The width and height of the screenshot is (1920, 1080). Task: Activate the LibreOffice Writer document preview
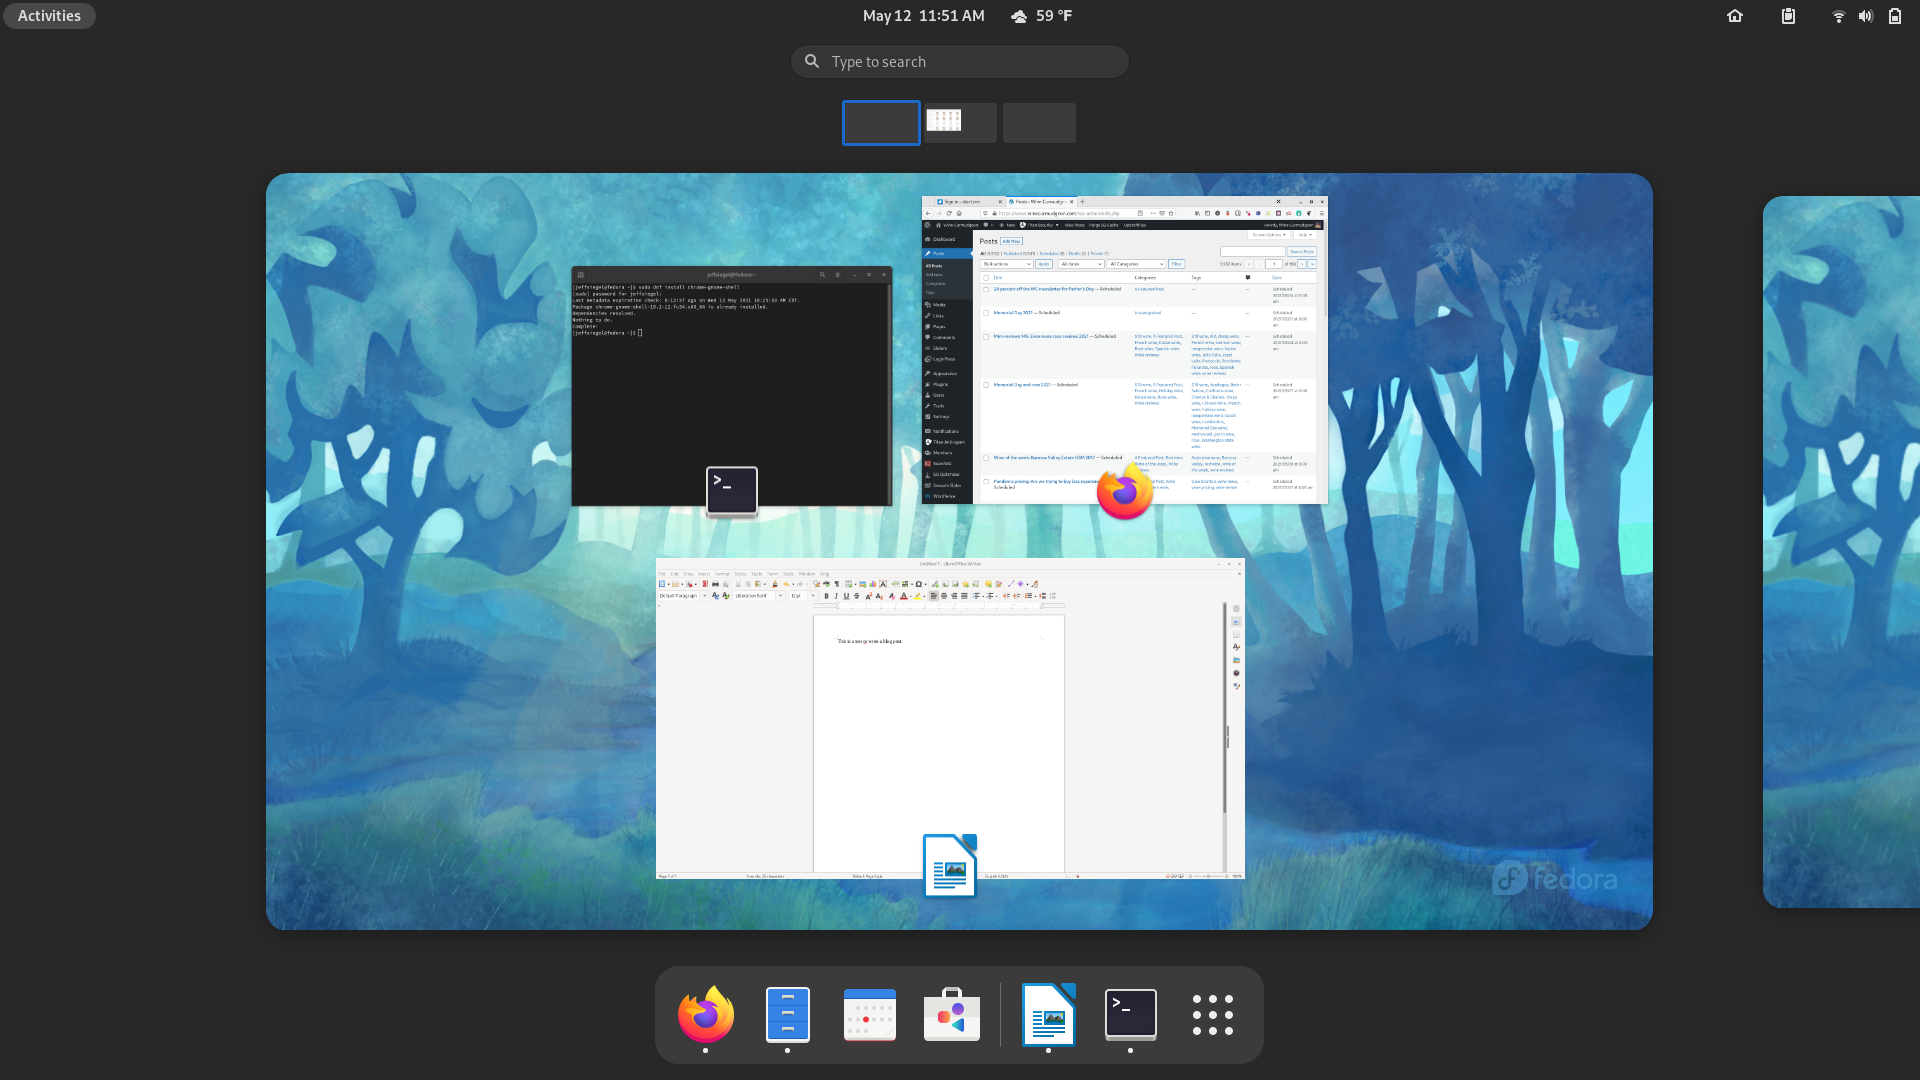coord(950,719)
